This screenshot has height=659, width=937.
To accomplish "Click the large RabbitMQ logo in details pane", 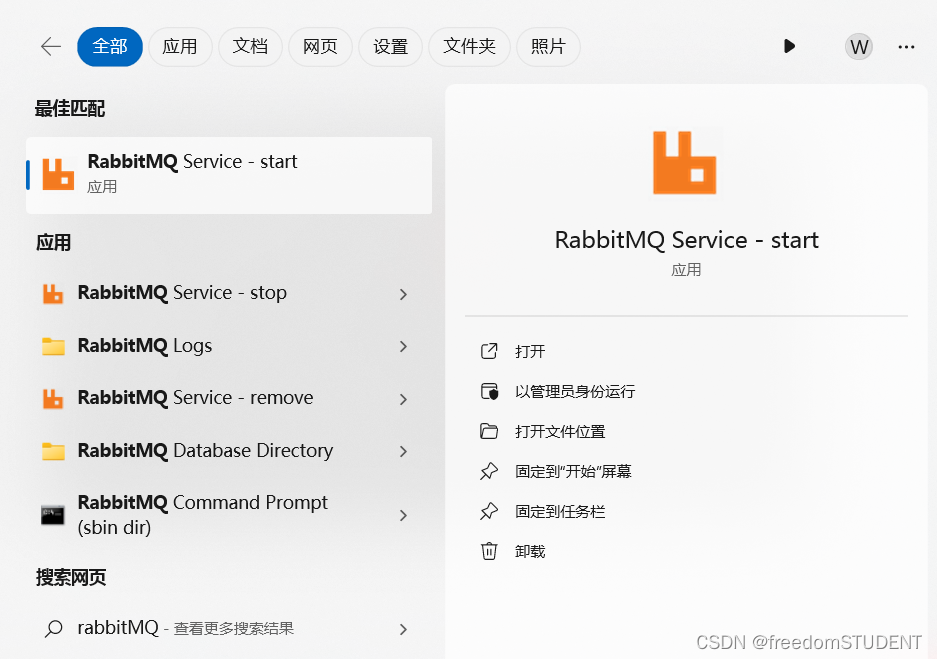I will (685, 161).
